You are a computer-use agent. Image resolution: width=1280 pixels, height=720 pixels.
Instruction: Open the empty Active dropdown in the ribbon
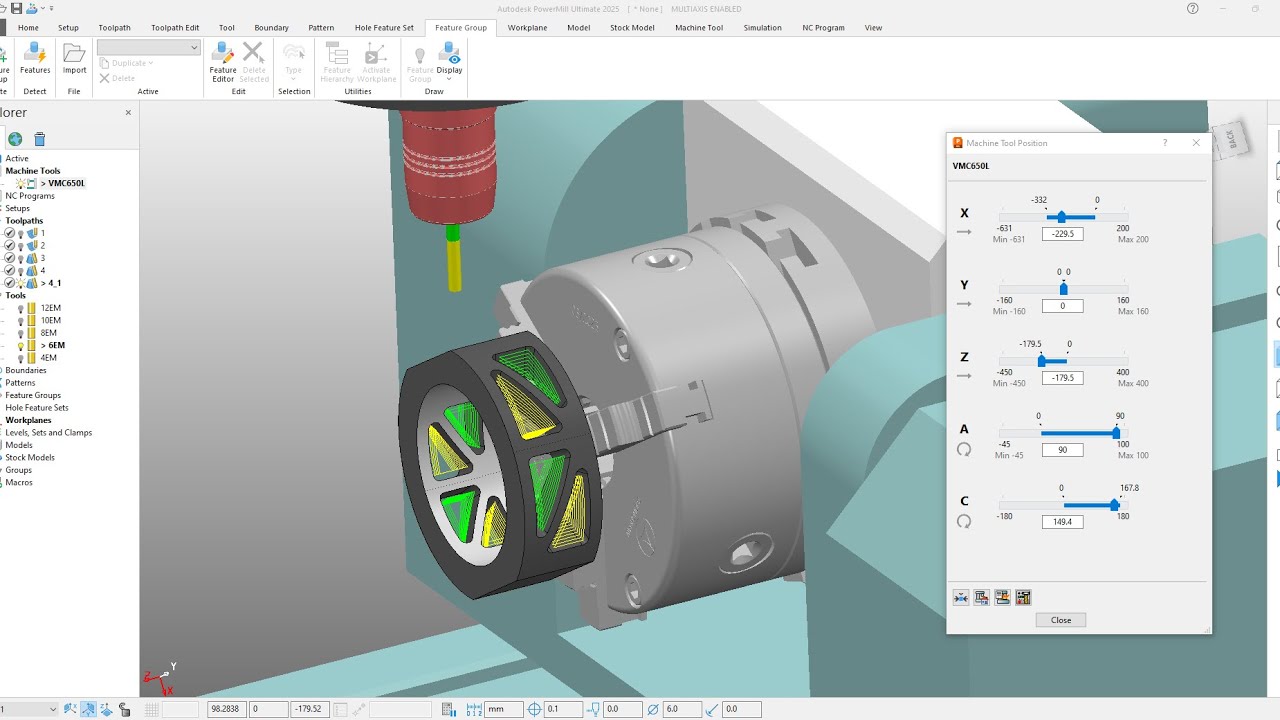[x=149, y=47]
